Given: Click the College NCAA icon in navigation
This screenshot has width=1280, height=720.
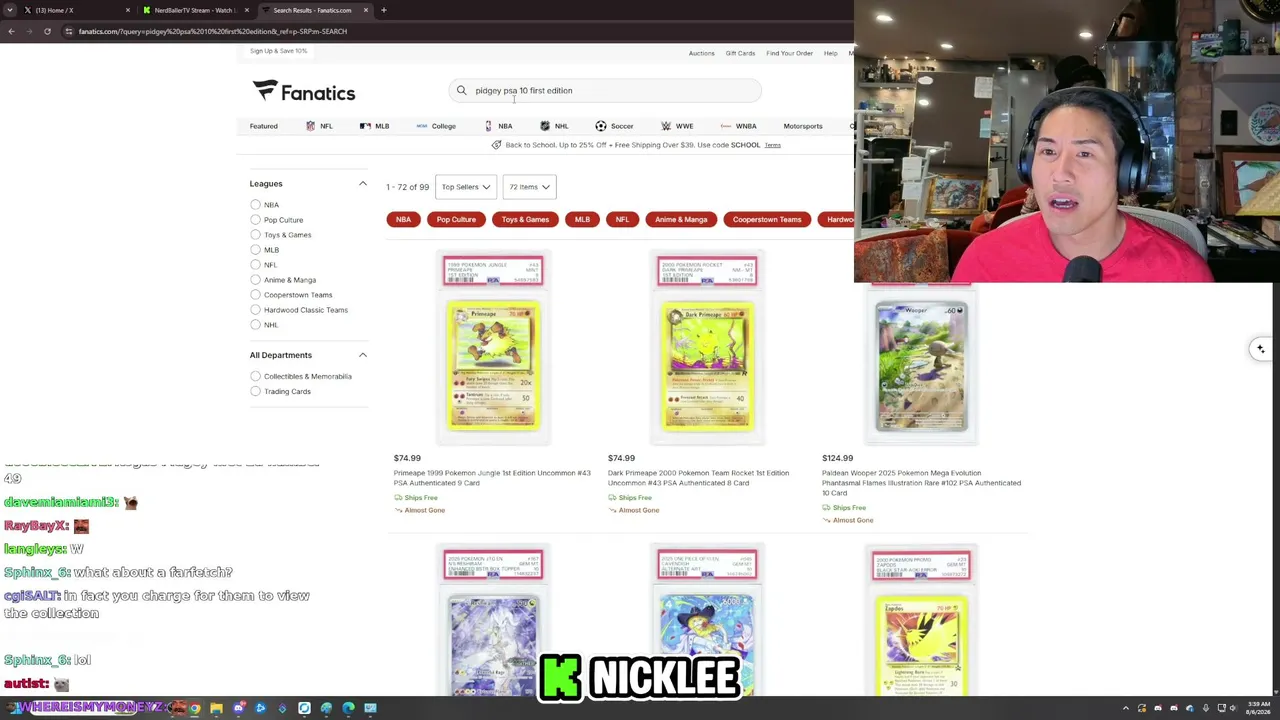Looking at the screenshot, I should [421, 126].
